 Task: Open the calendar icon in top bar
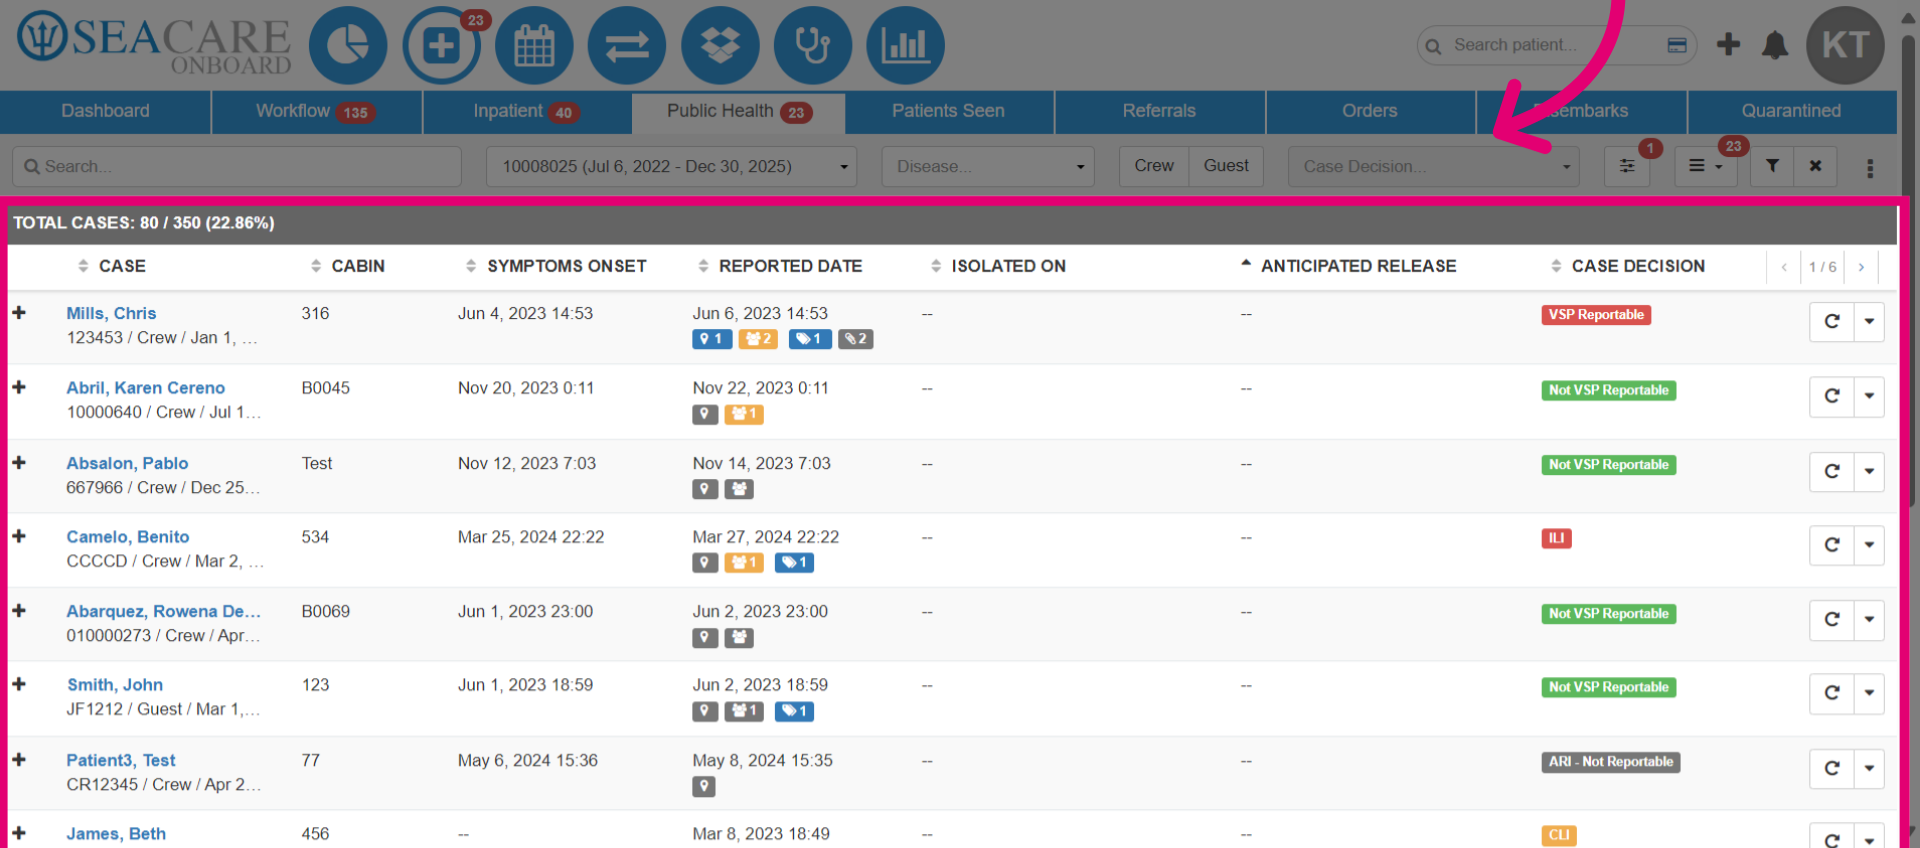pyautogui.click(x=534, y=45)
